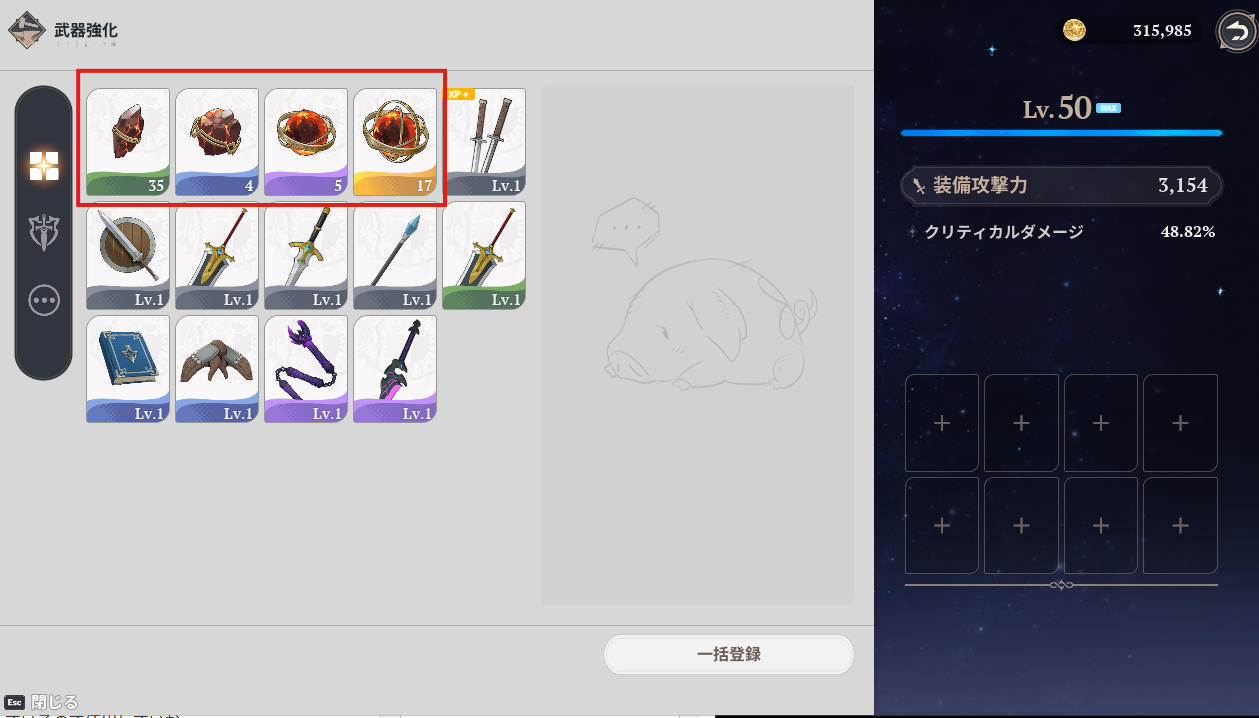Click the gold coin currency icon

[1074, 31]
